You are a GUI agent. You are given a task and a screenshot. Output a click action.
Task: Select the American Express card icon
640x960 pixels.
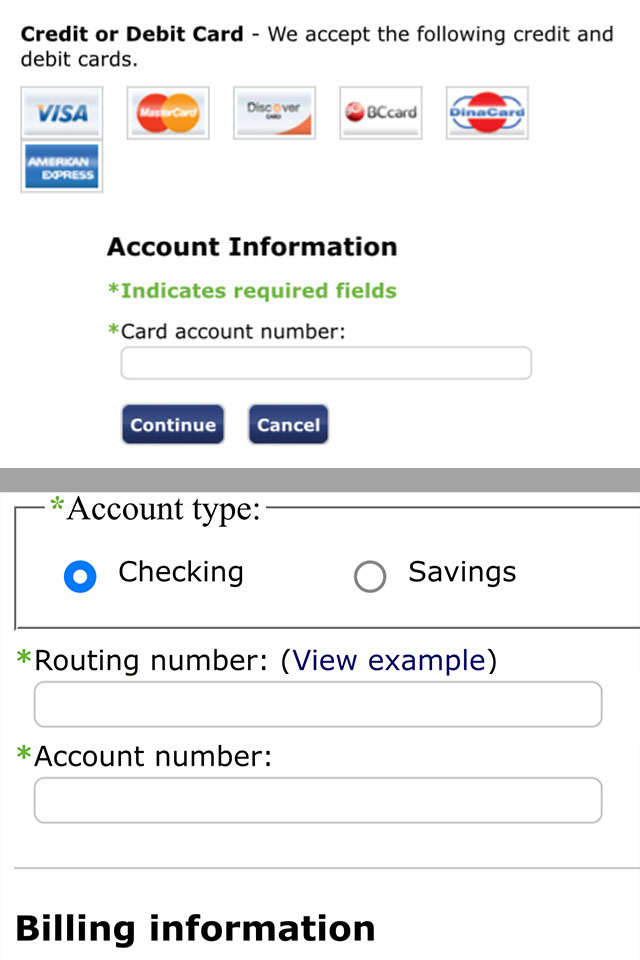point(61,165)
